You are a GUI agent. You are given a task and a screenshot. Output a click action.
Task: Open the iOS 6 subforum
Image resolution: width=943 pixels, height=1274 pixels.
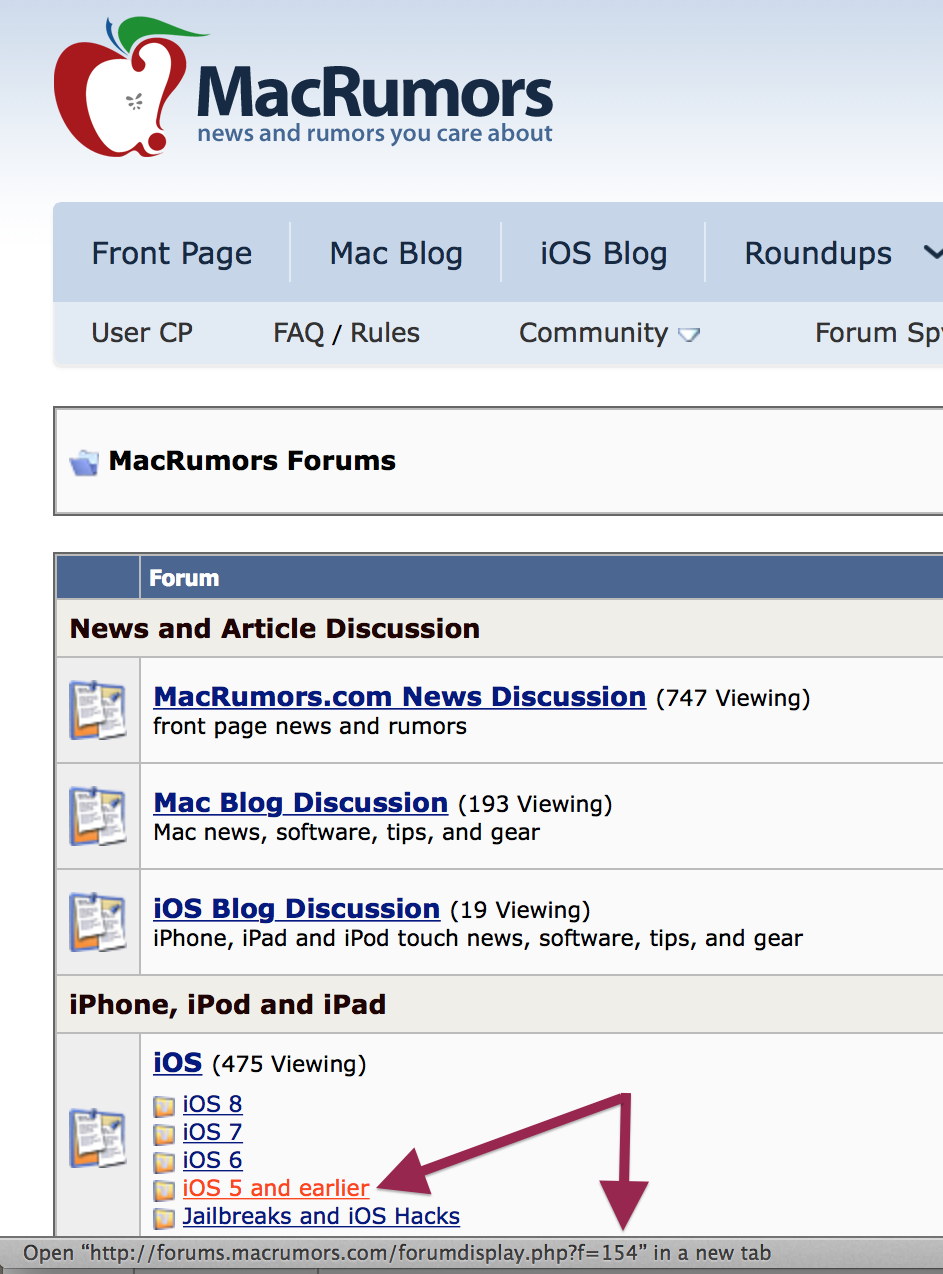coord(212,1160)
